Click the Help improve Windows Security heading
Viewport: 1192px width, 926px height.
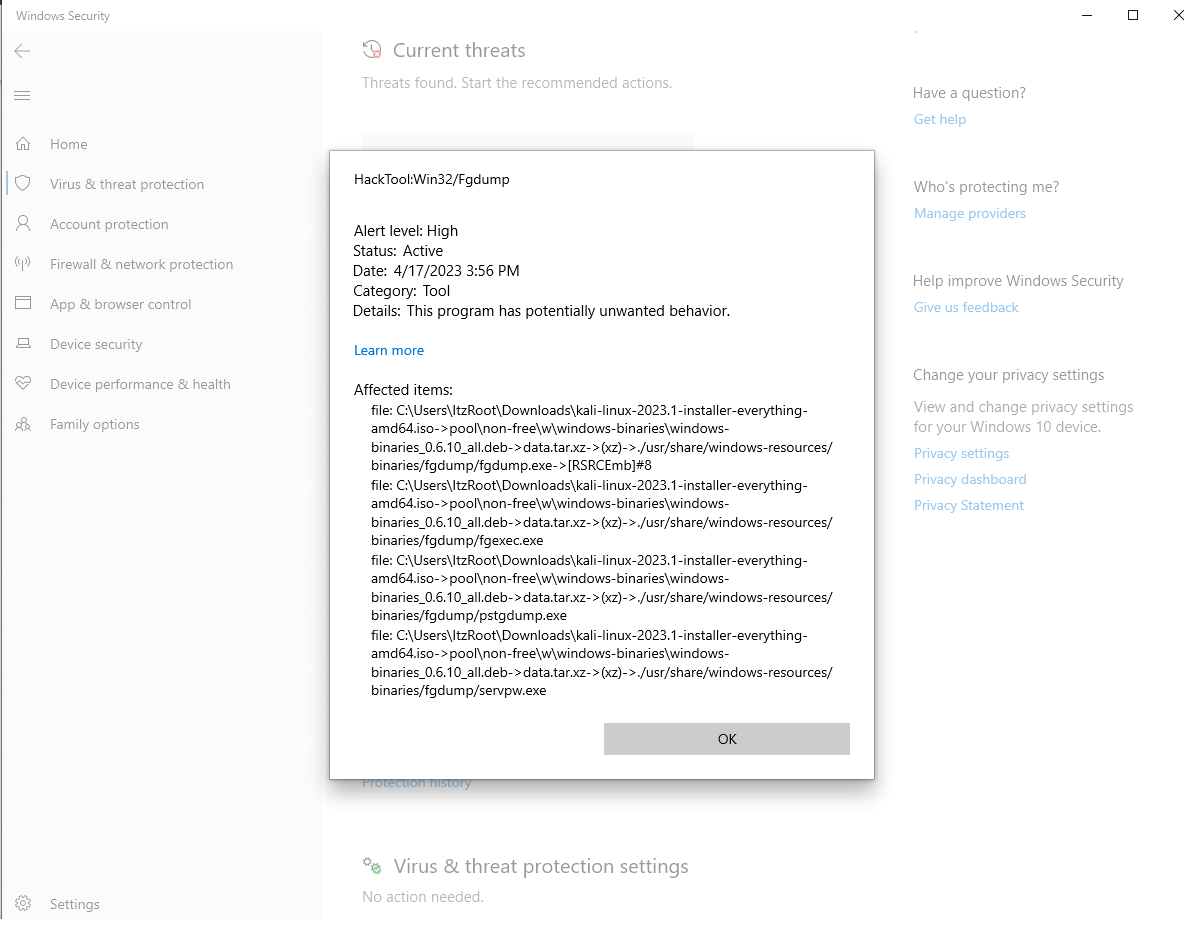click(x=1018, y=281)
